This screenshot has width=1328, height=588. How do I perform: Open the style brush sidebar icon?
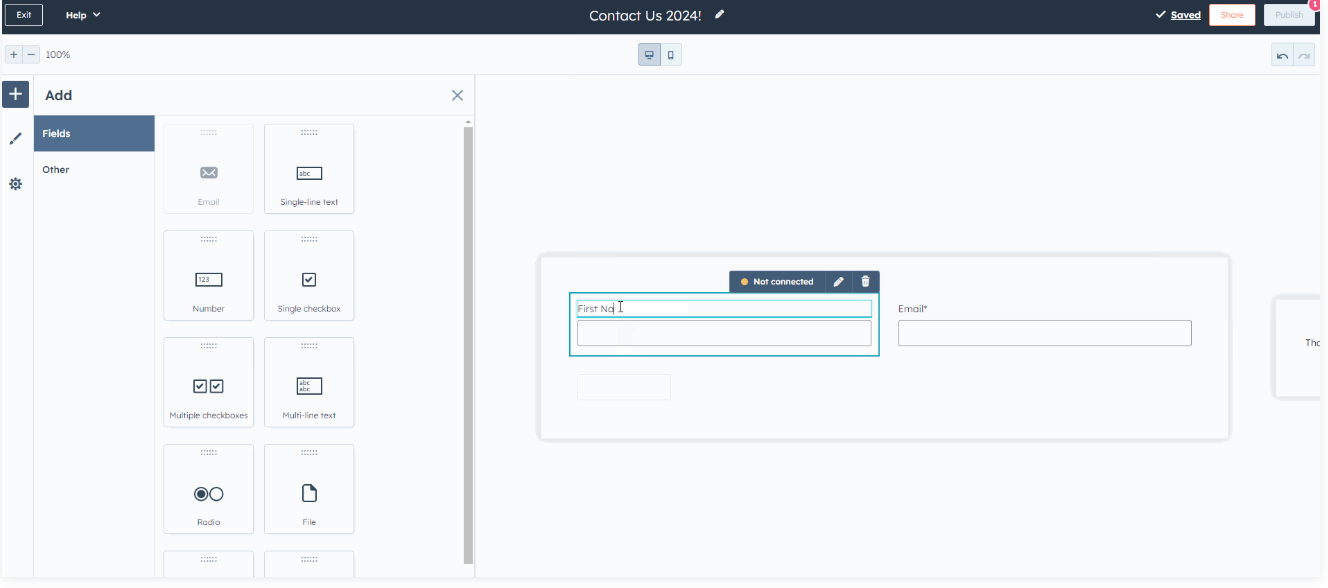(15, 139)
